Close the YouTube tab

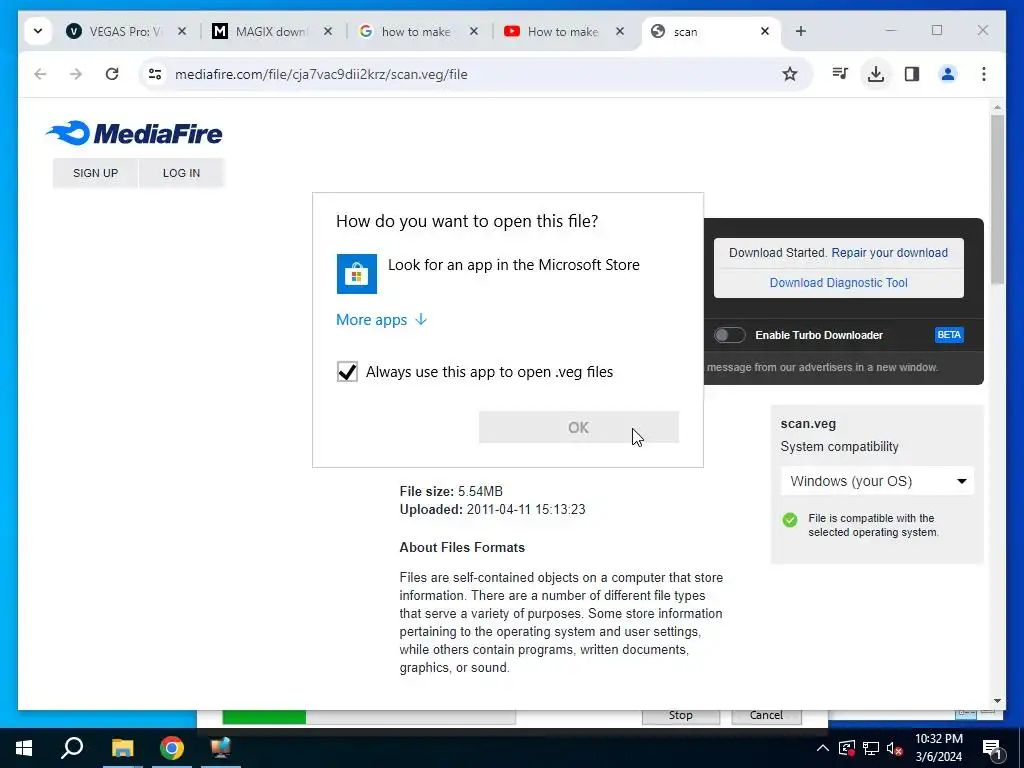[620, 31]
